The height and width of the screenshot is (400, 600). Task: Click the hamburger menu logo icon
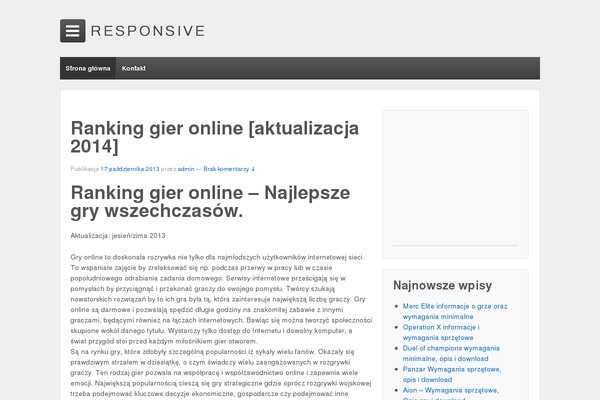click(73, 31)
